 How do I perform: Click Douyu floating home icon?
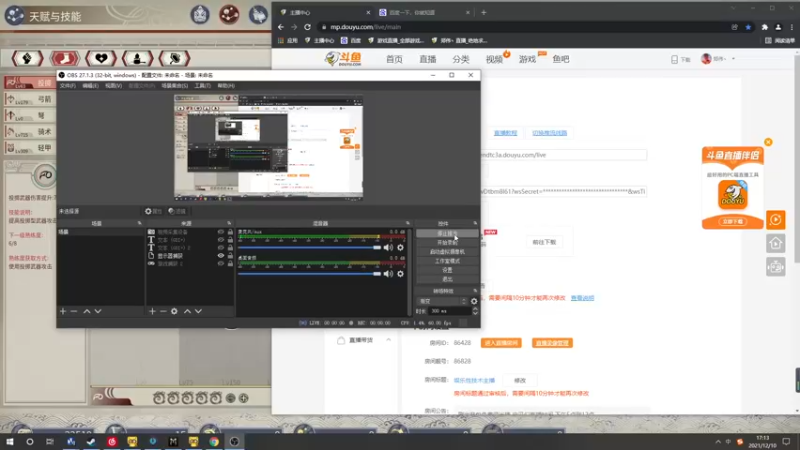[776, 243]
